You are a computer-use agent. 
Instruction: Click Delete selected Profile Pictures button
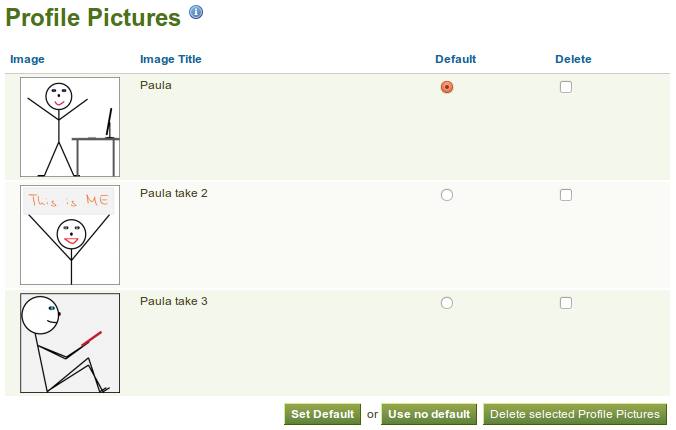tap(575, 414)
